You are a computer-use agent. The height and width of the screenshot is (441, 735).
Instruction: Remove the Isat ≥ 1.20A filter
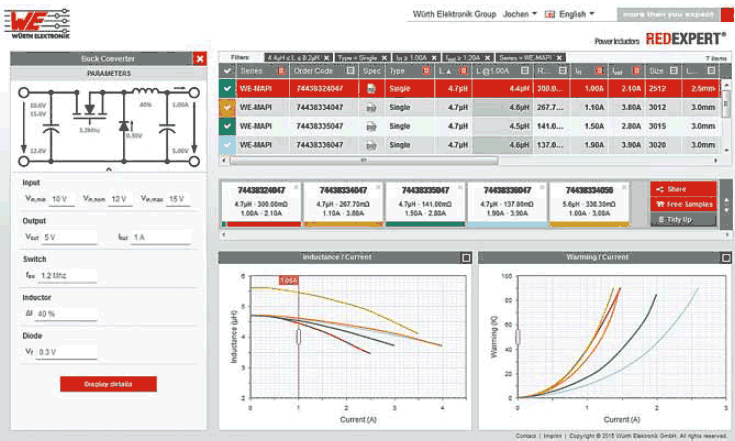pyautogui.click(x=488, y=58)
